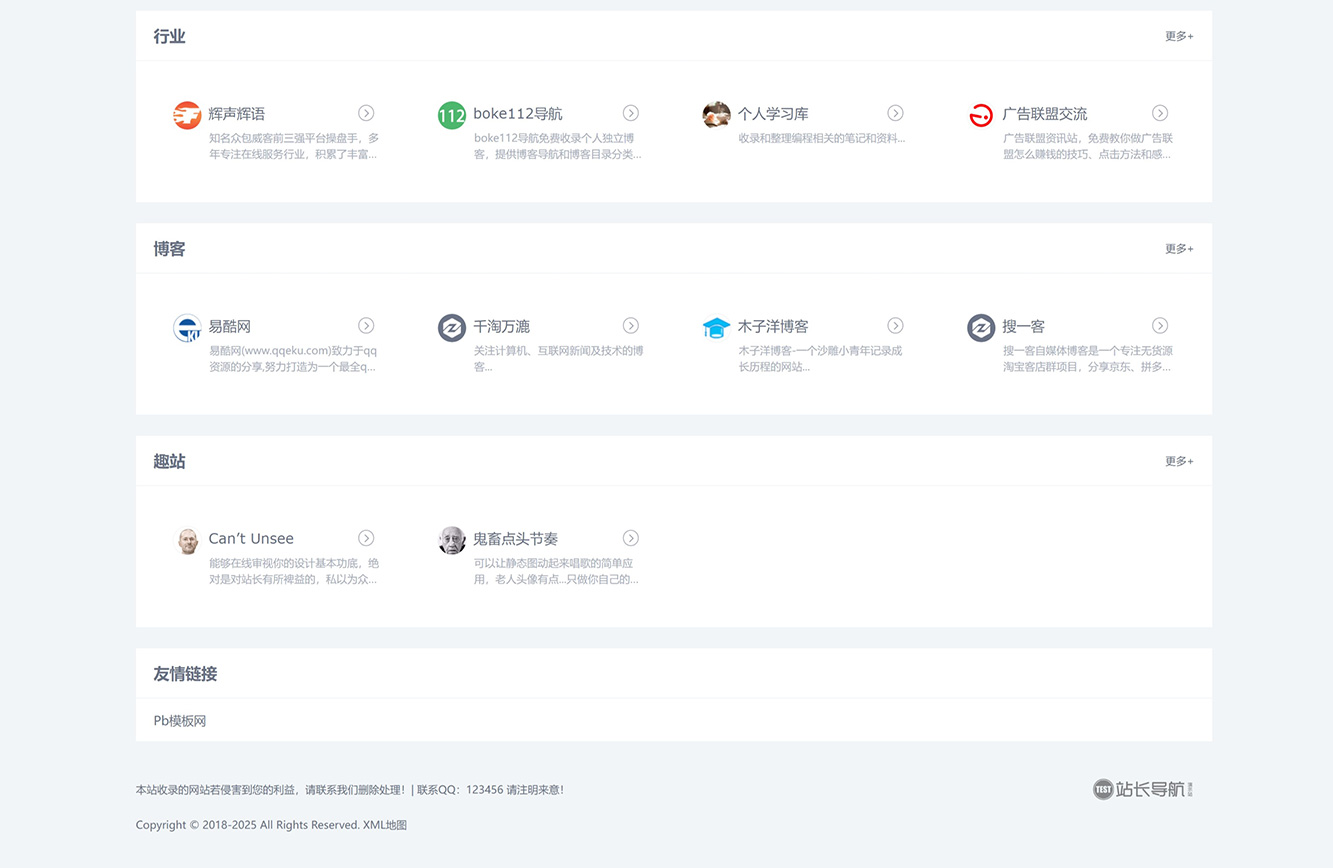Click the arrow beside Can't Unsee
Screen dimensions: 1333x868
tap(366, 538)
